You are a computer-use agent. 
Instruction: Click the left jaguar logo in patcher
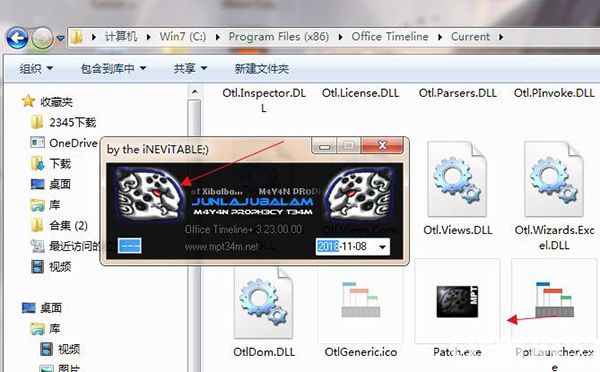pyautogui.click(x=149, y=195)
